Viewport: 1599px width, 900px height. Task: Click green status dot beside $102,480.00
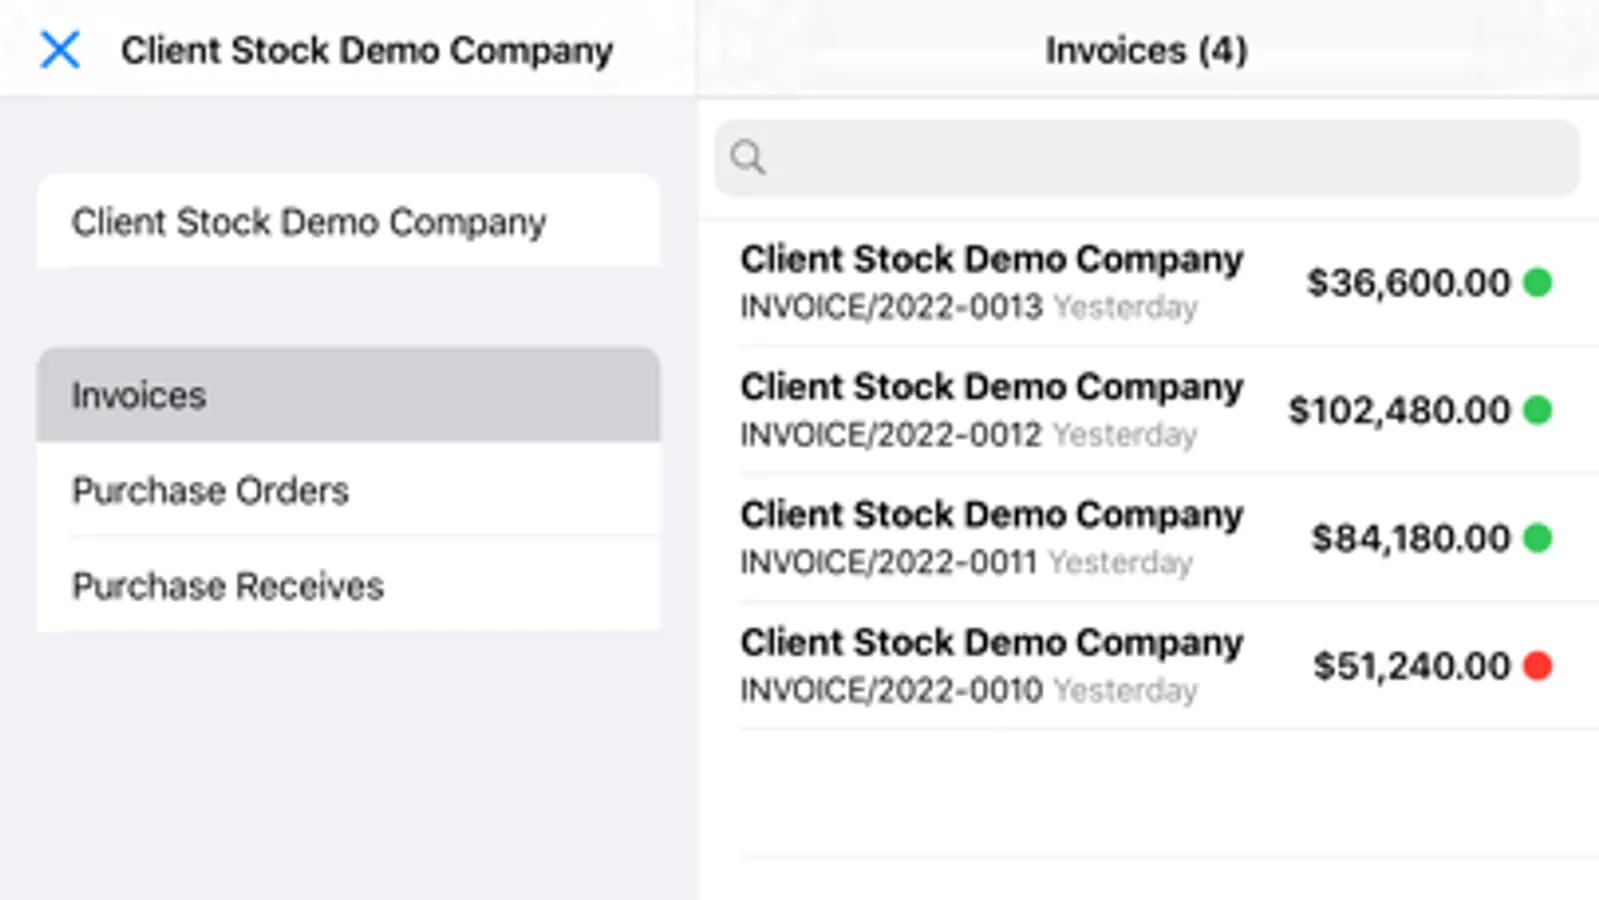point(1537,410)
